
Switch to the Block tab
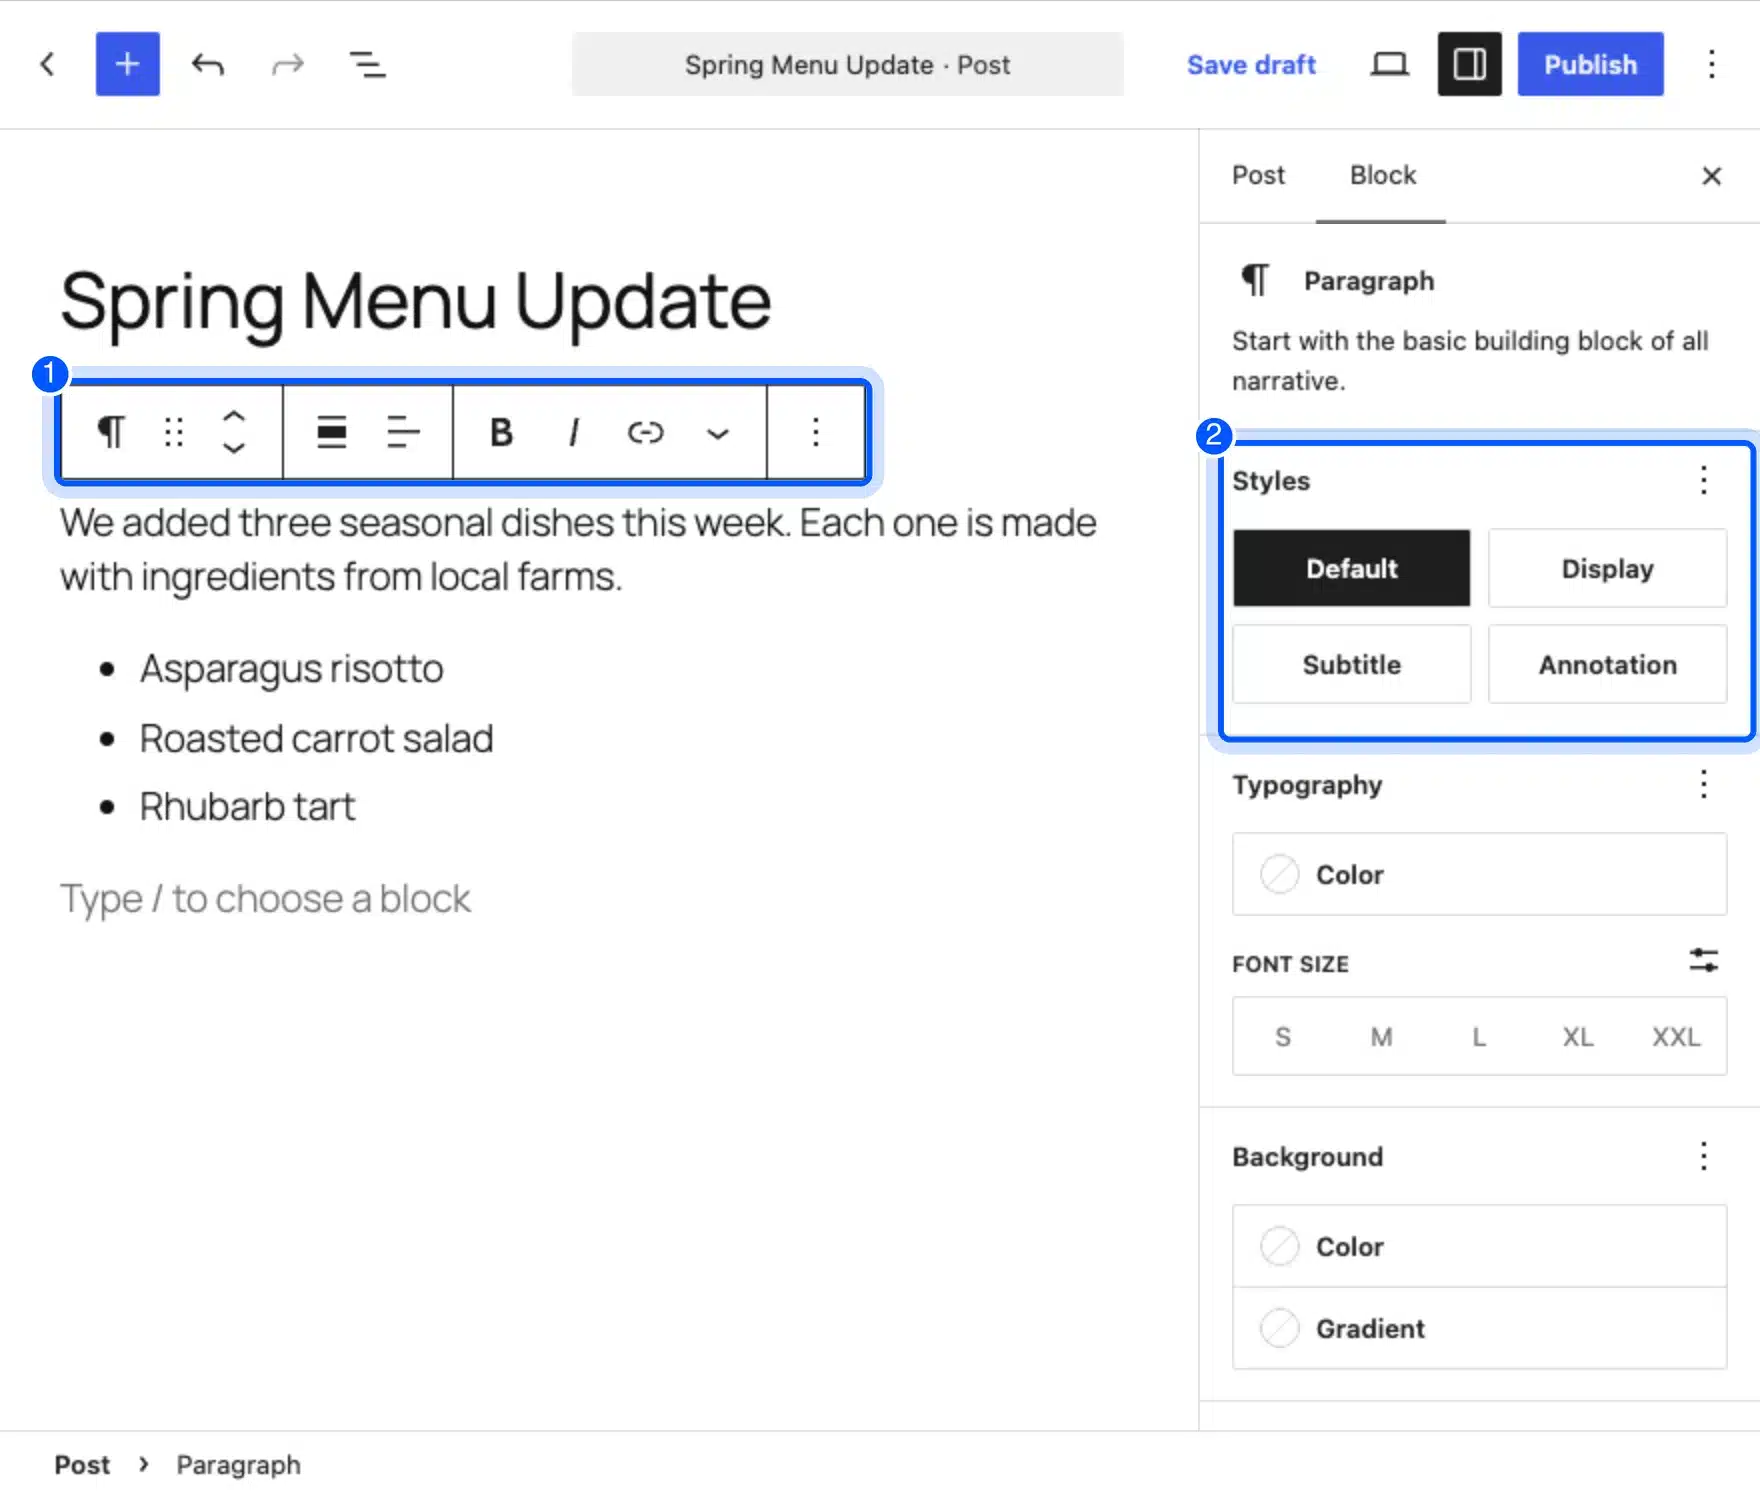point(1382,175)
